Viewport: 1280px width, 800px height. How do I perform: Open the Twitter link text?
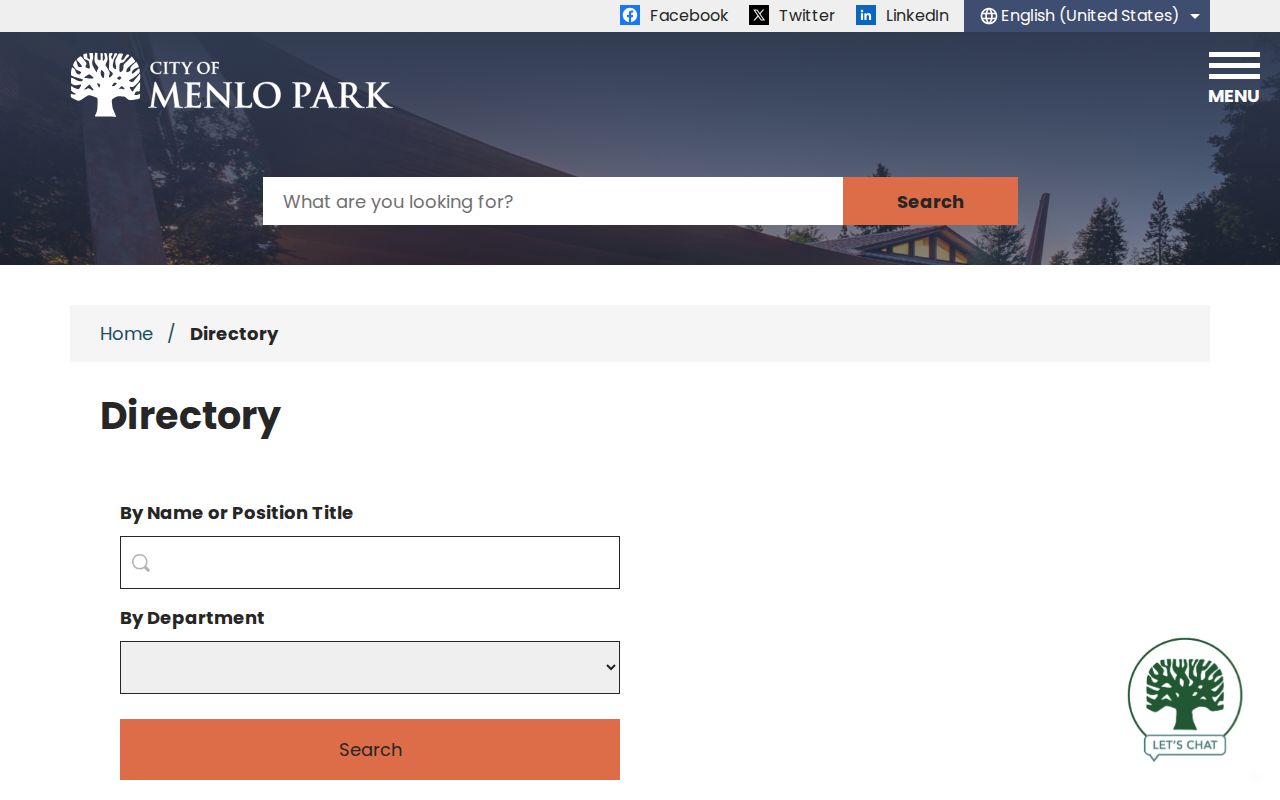tap(807, 15)
